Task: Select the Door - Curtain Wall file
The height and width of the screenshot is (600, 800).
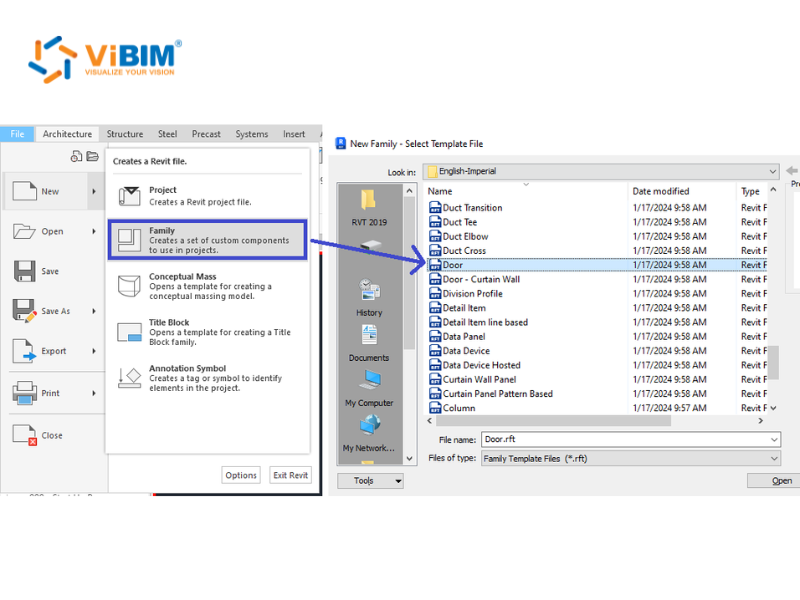Action: pyautogui.click(x=597, y=279)
